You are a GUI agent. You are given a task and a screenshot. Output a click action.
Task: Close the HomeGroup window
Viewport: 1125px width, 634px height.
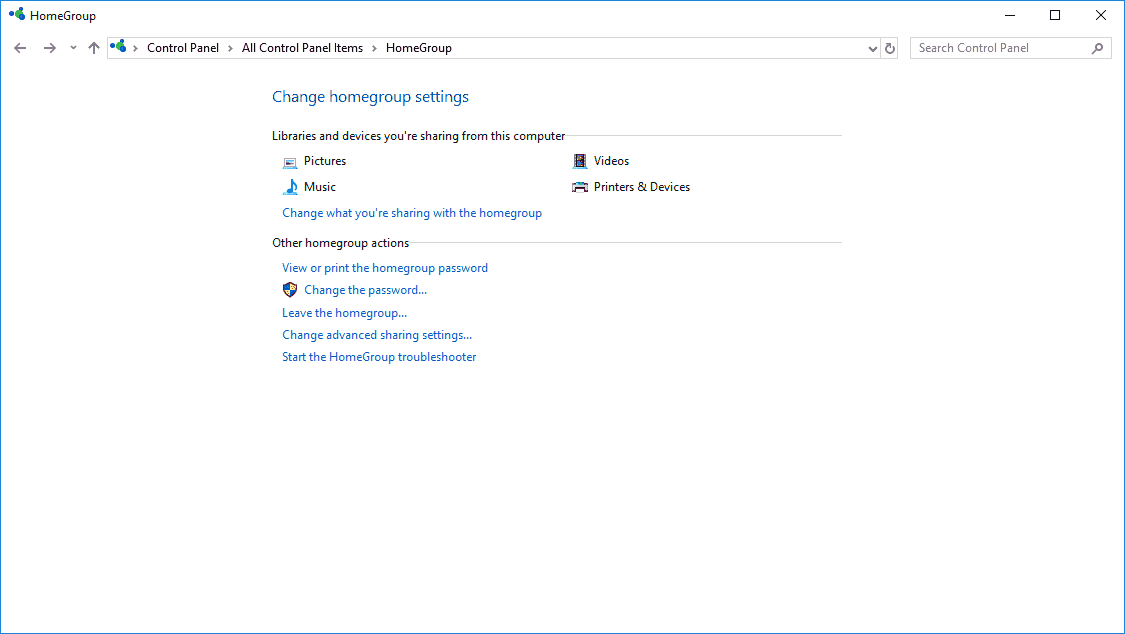coord(1101,15)
